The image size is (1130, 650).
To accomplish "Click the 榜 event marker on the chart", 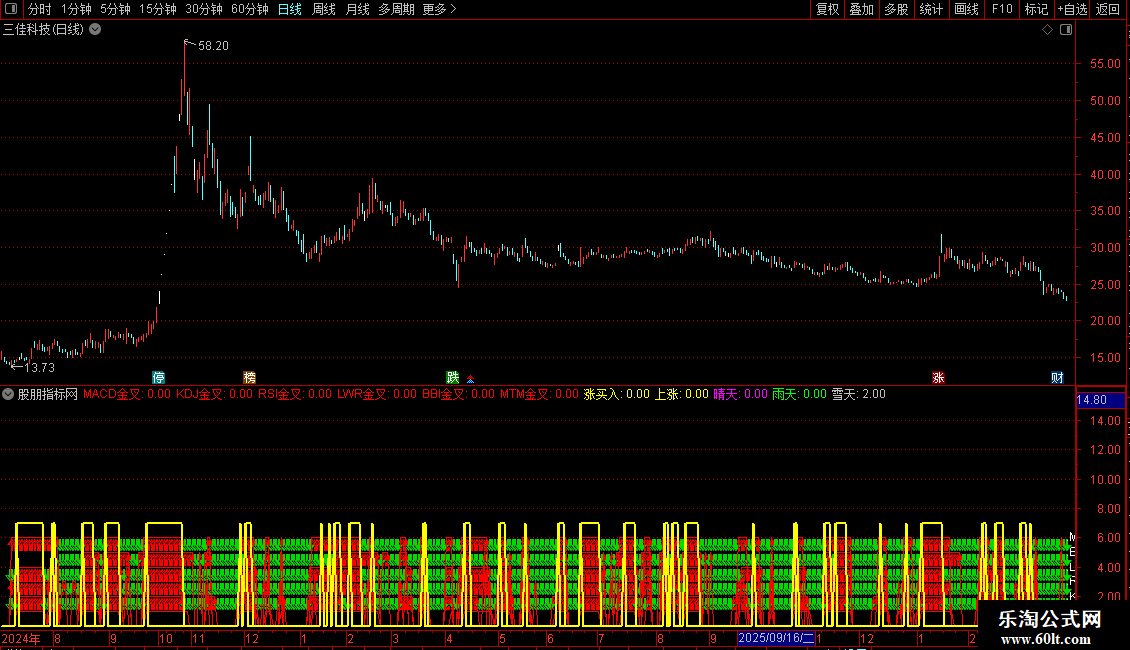I will click(x=249, y=378).
